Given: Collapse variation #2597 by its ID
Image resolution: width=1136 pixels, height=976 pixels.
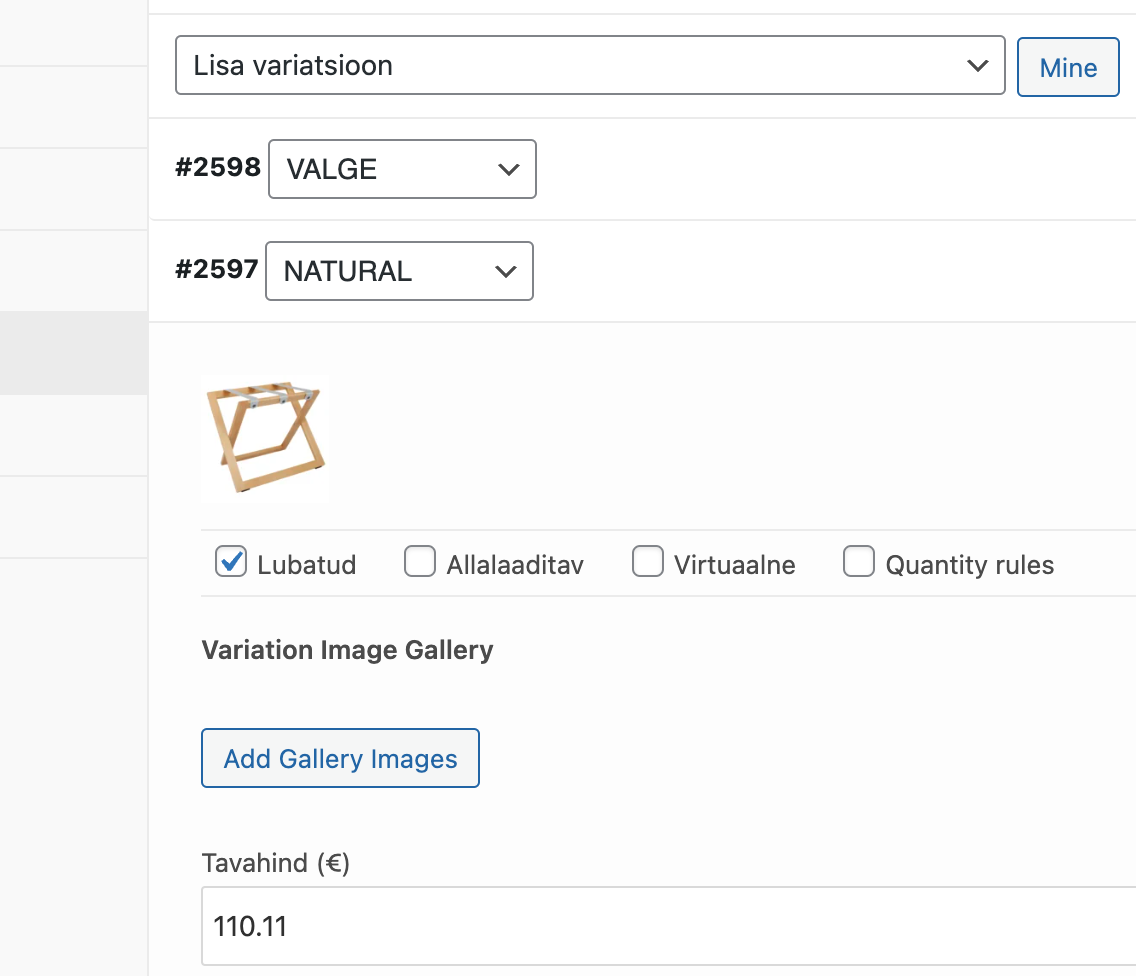Looking at the screenshot, I should pyautogui.click(x=216, y=270).
